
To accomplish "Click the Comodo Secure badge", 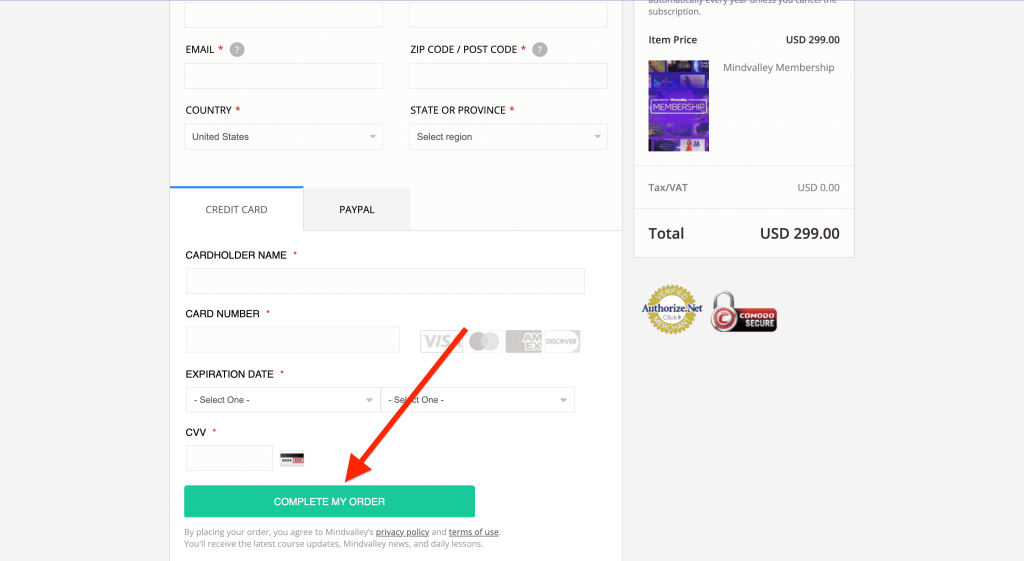I will tap(744, 312).
